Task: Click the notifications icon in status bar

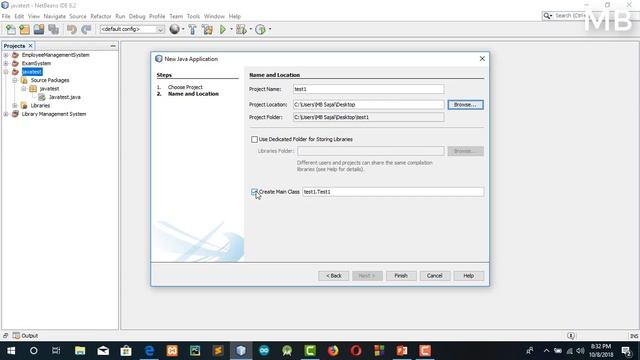Action: tap(571, 336)
